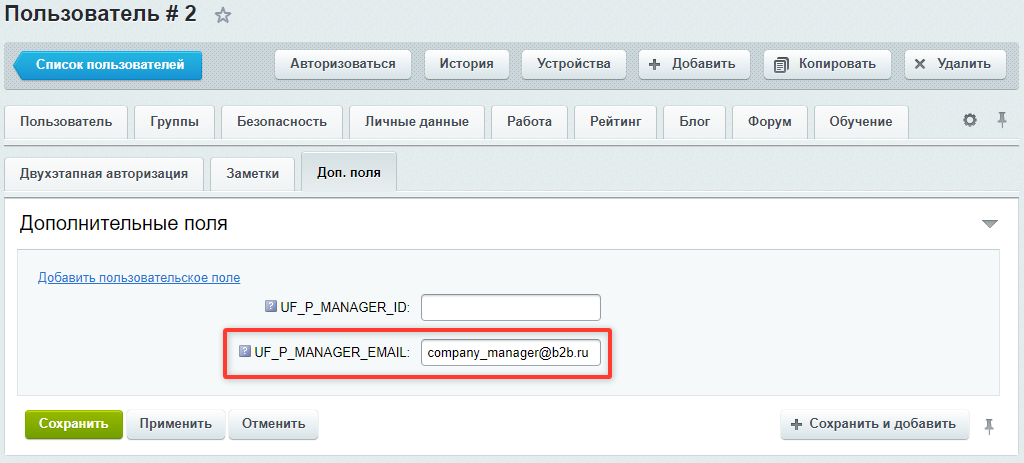Click Копировать to copy the user
Image resolution: width=1024 pixels, height=463 pixels.
[827, 64]
